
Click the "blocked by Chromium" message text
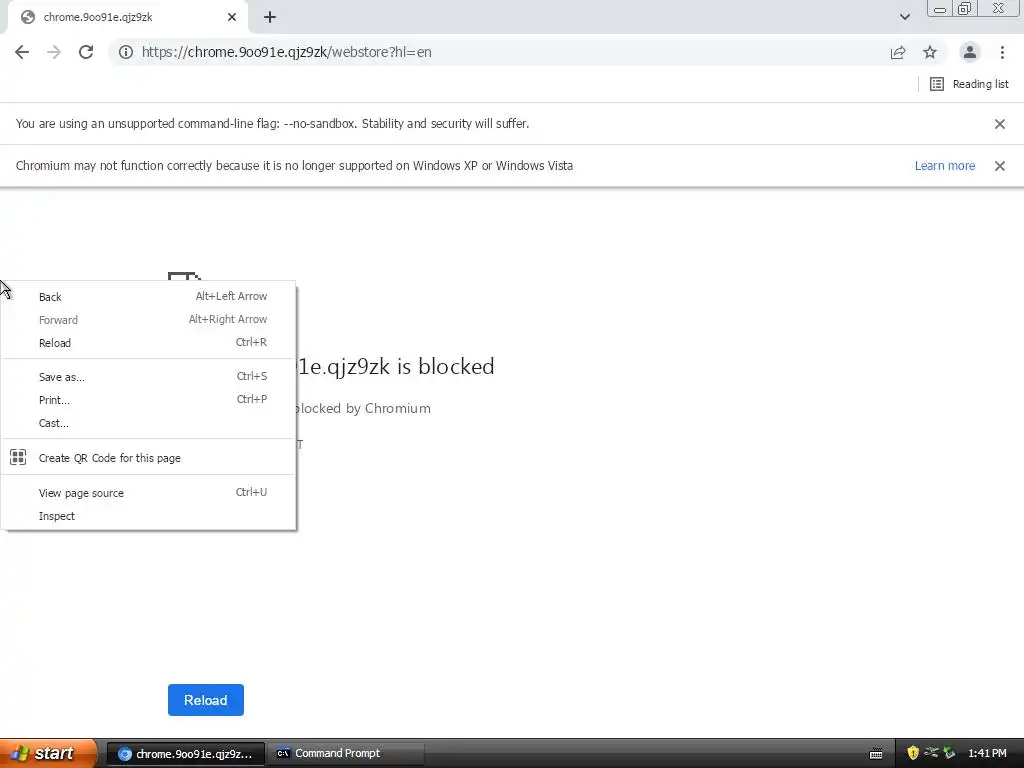362,408
